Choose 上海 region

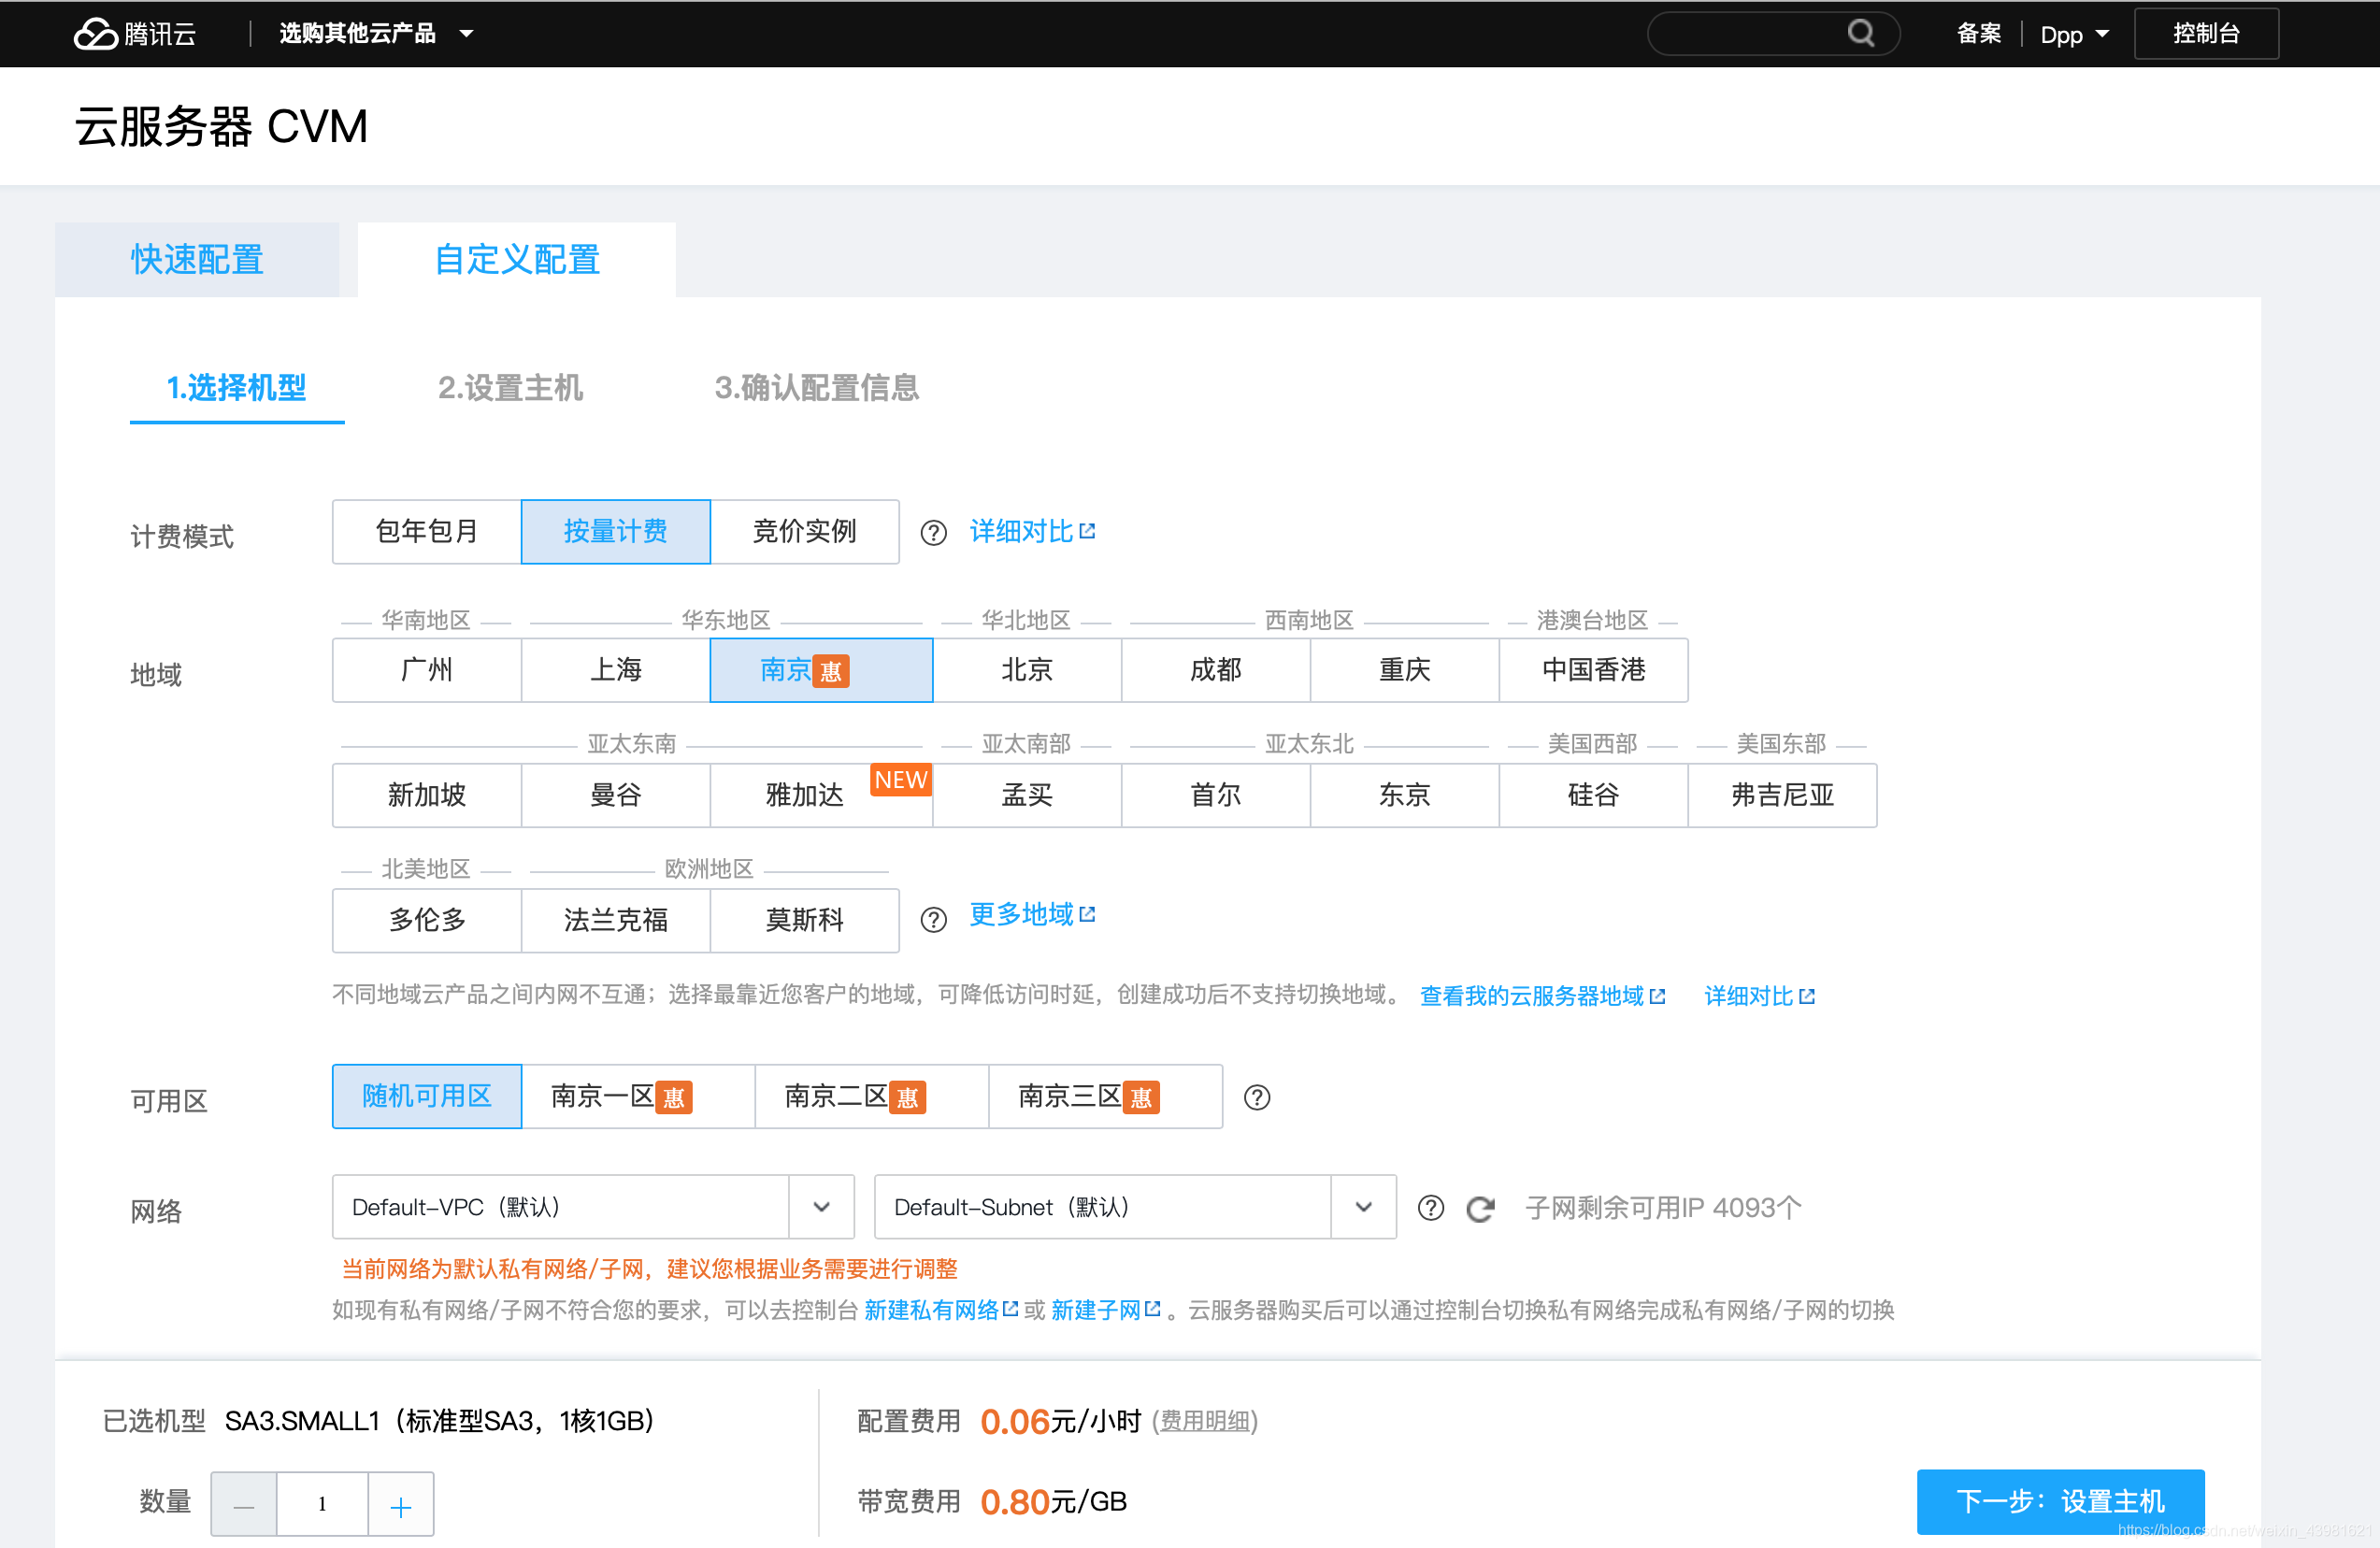click(x=616, y=670)
